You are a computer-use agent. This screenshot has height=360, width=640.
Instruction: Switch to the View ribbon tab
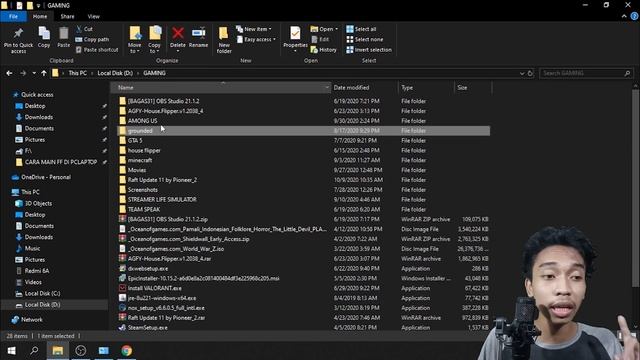93,16
